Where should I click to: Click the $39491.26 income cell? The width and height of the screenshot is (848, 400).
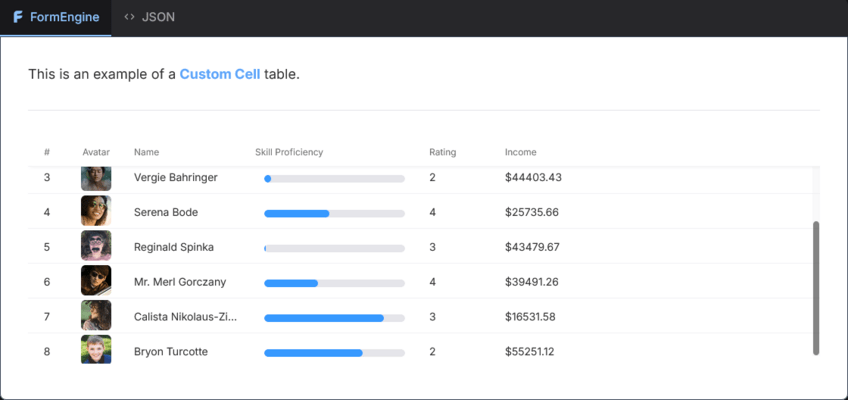coord(532,282)
